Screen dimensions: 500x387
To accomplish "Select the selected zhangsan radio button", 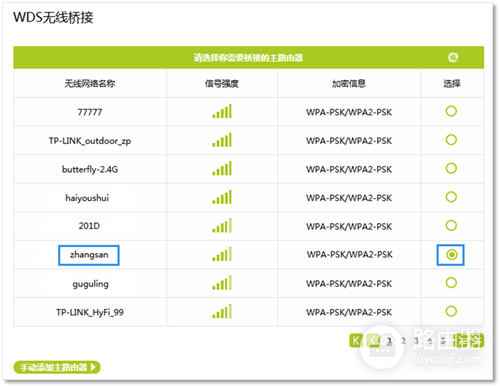I will pyautogui.click(x=451, y=255).
